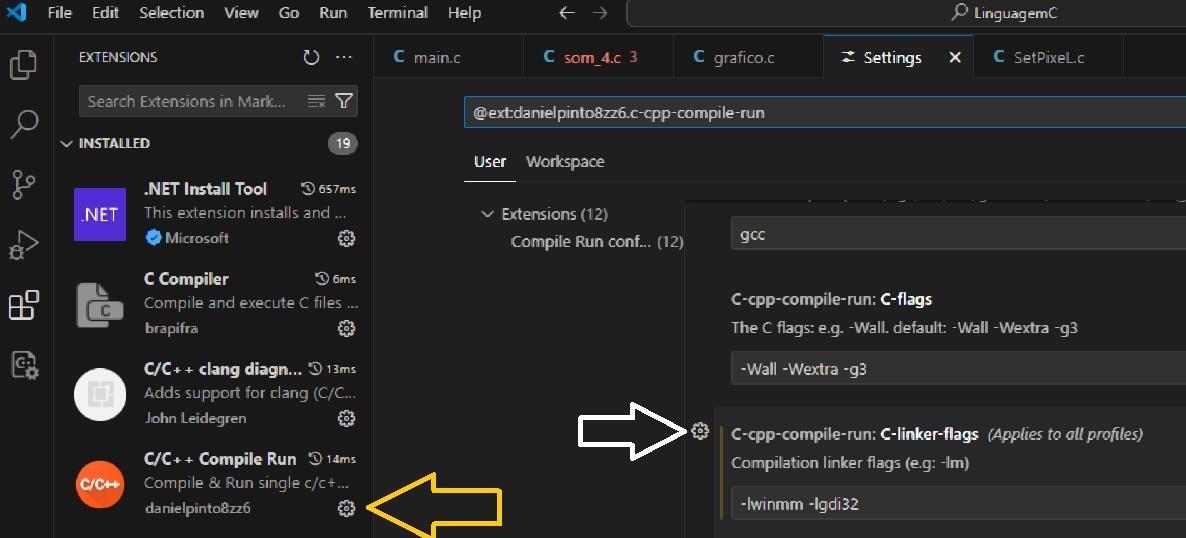Screen dimensions: 1186x538
Task: Collapse Extensions (12) settings tree node
Action: 487,214
